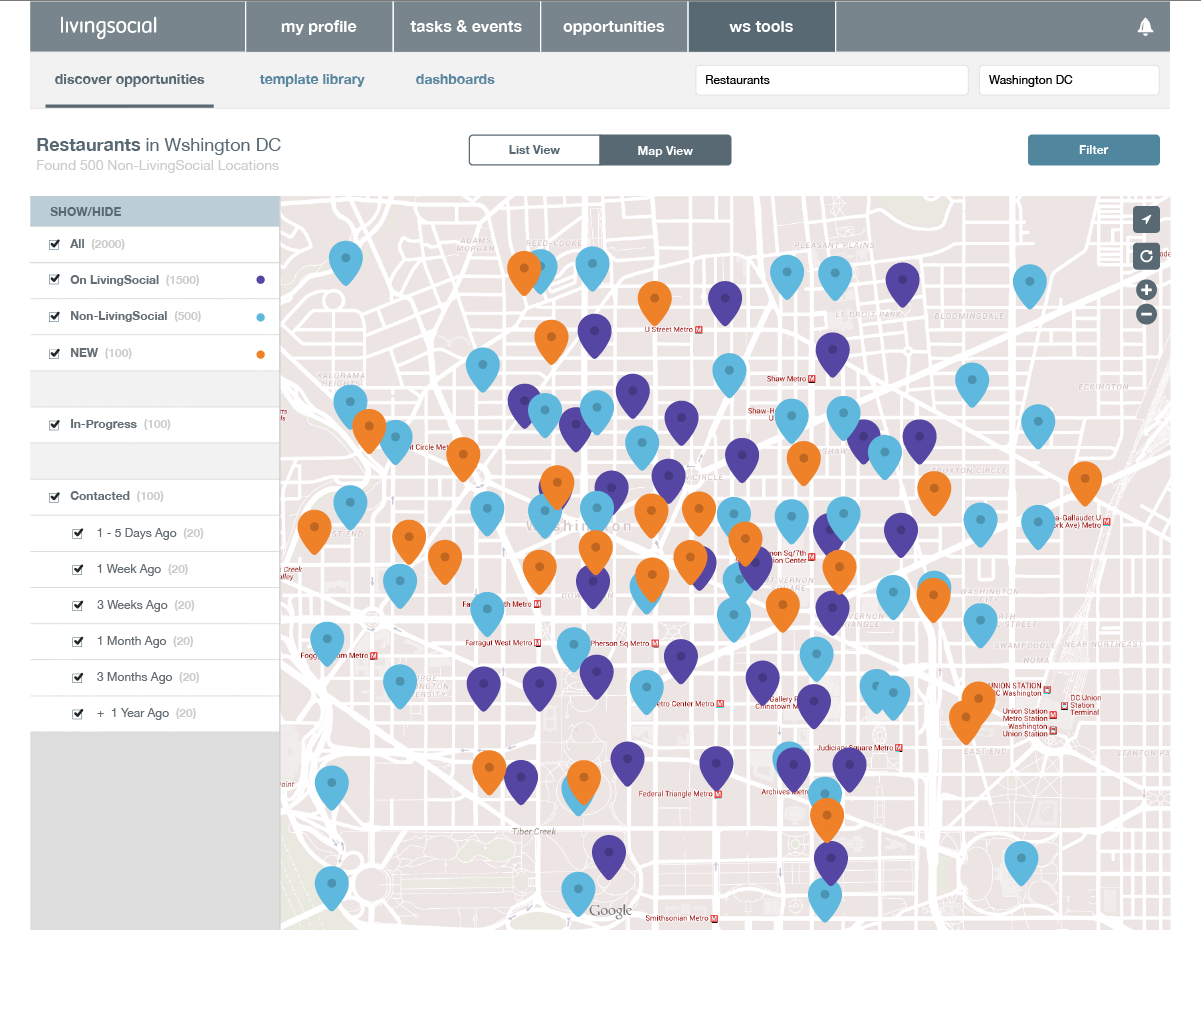Zoom in with the plus map button
The image size is (1201, 1032).
pos(1147,290)
